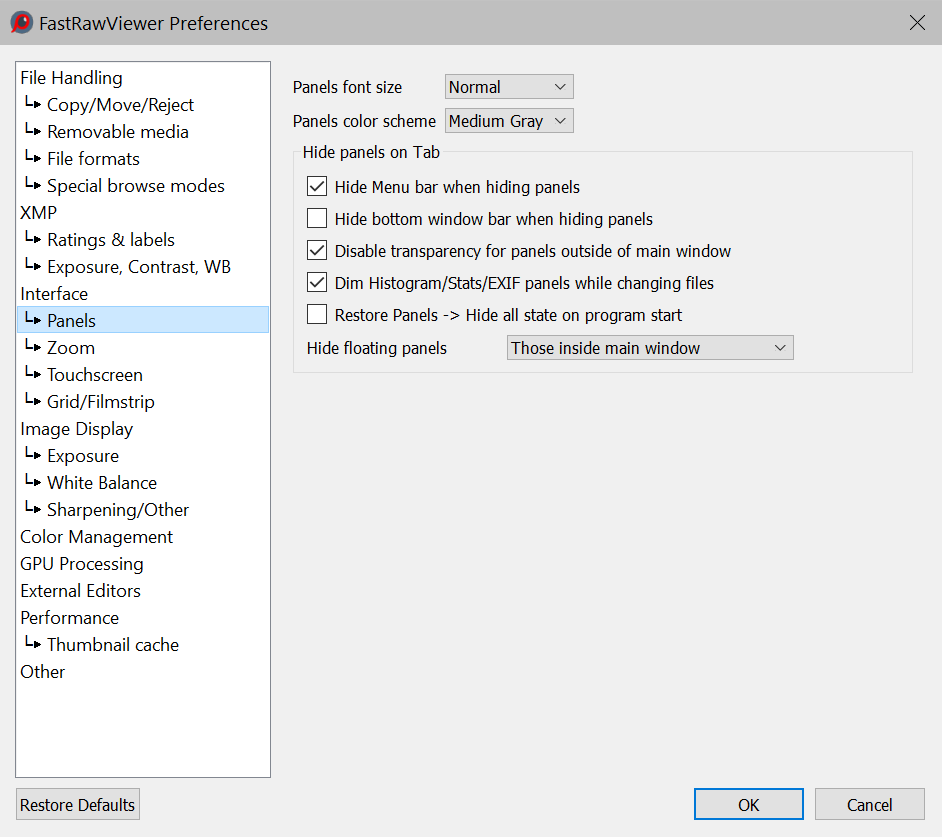Image resolution: width=942 pixels, height=837 pixels.
Task: Click the Restore Defaults button
Action: point(77,805)
